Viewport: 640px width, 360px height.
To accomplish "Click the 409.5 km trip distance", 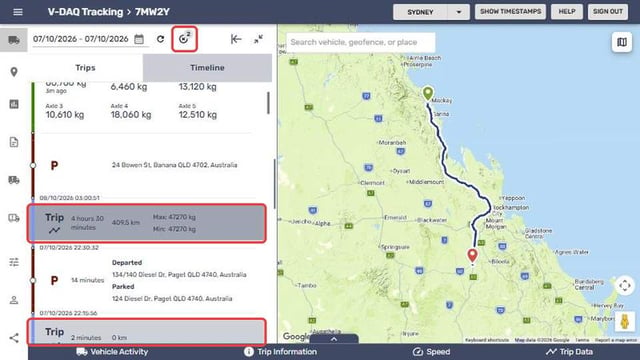I will [126, 222].
